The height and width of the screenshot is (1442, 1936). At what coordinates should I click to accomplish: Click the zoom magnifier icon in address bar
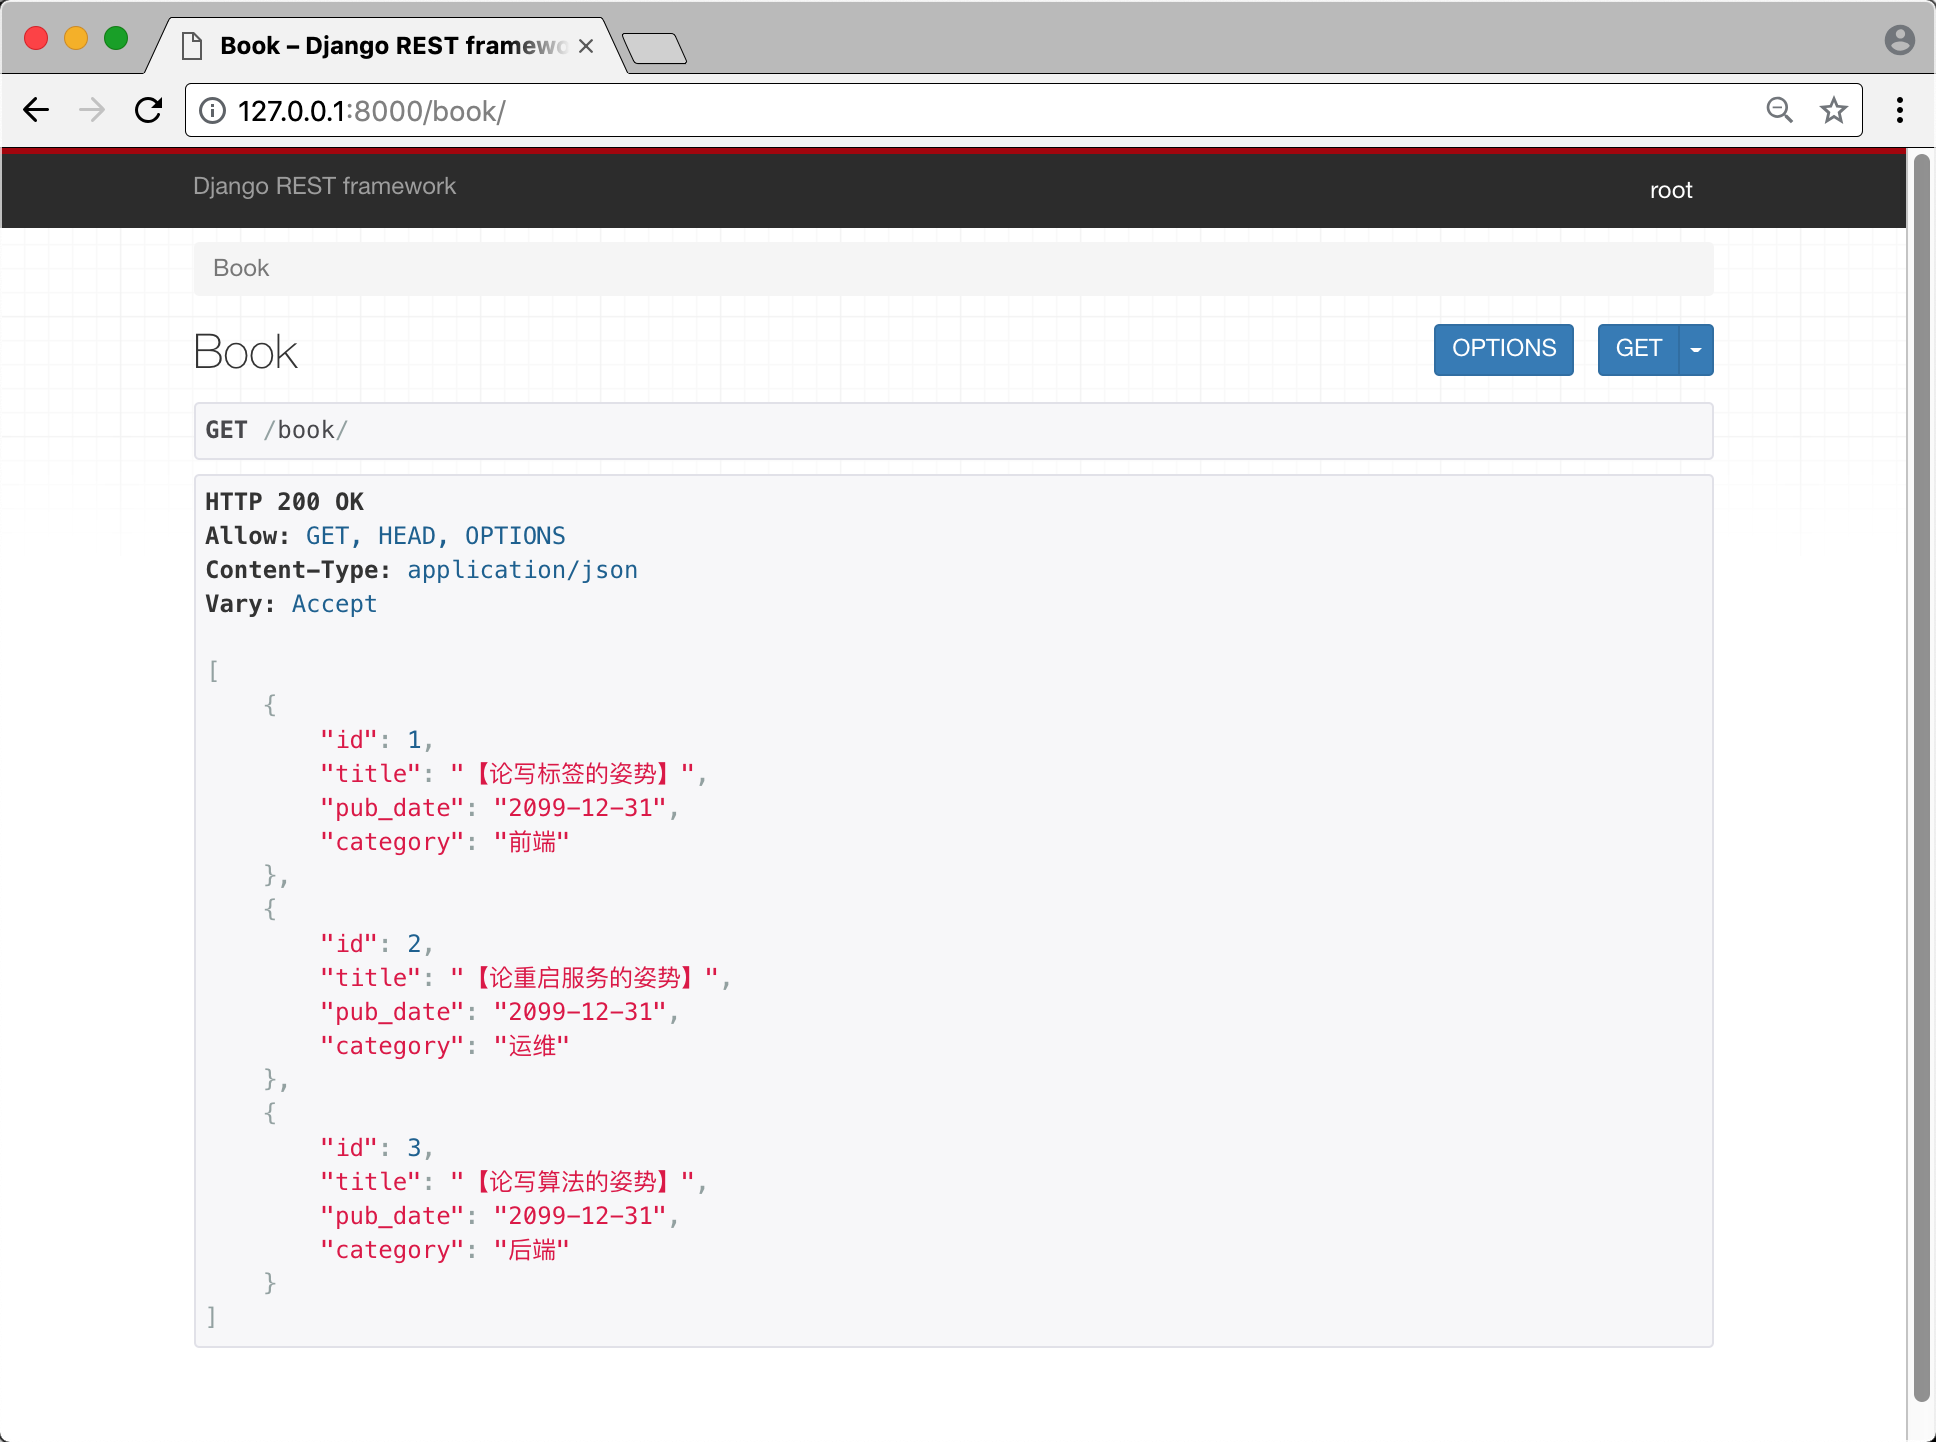1779,110
